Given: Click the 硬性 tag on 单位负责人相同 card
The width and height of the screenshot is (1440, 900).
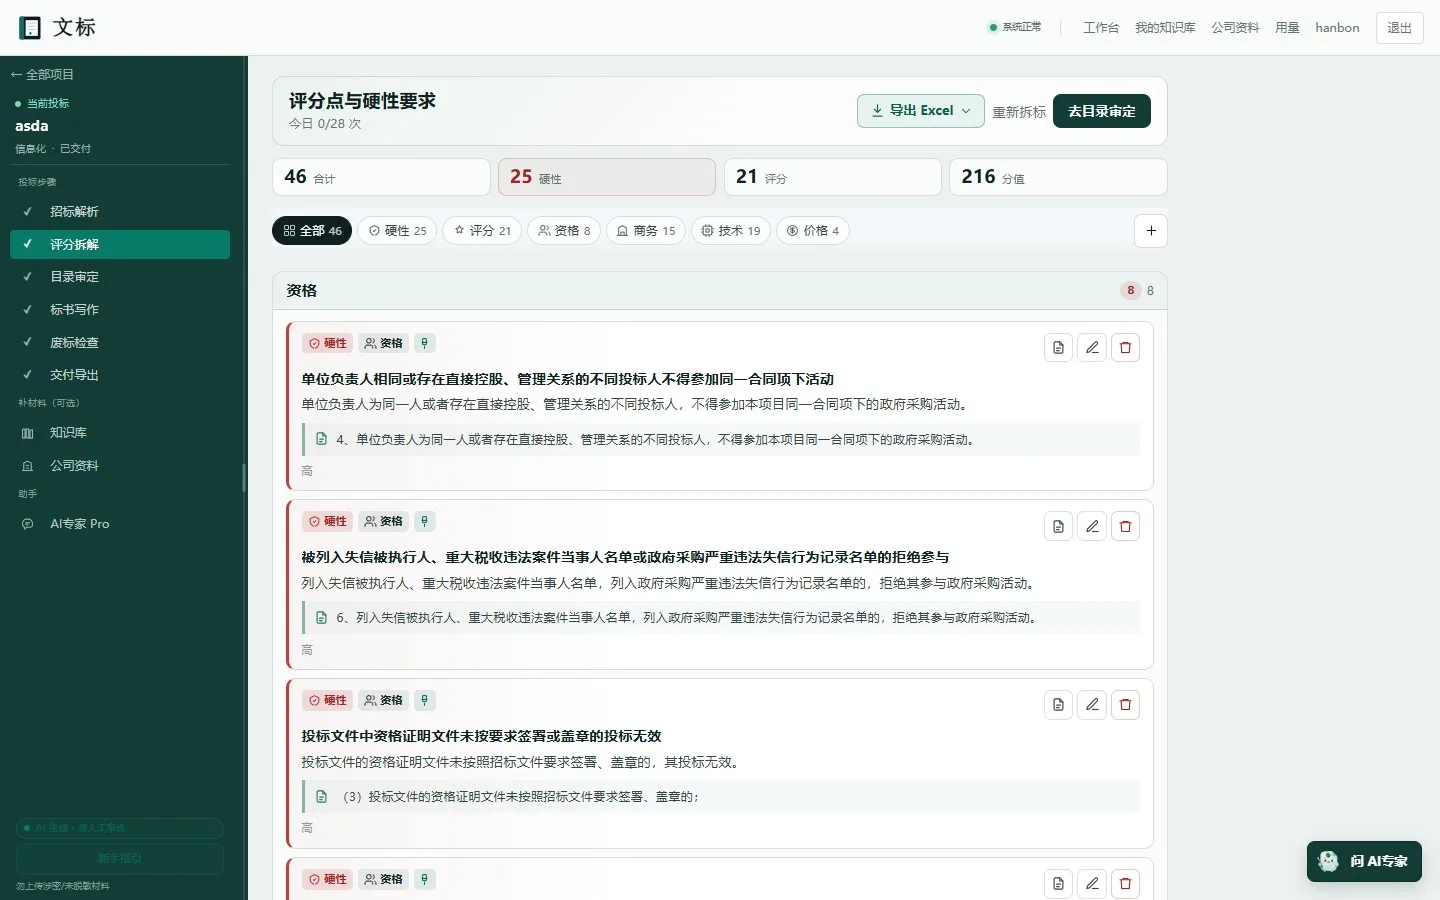Looking at the screenshot, I should pos(327,343).
